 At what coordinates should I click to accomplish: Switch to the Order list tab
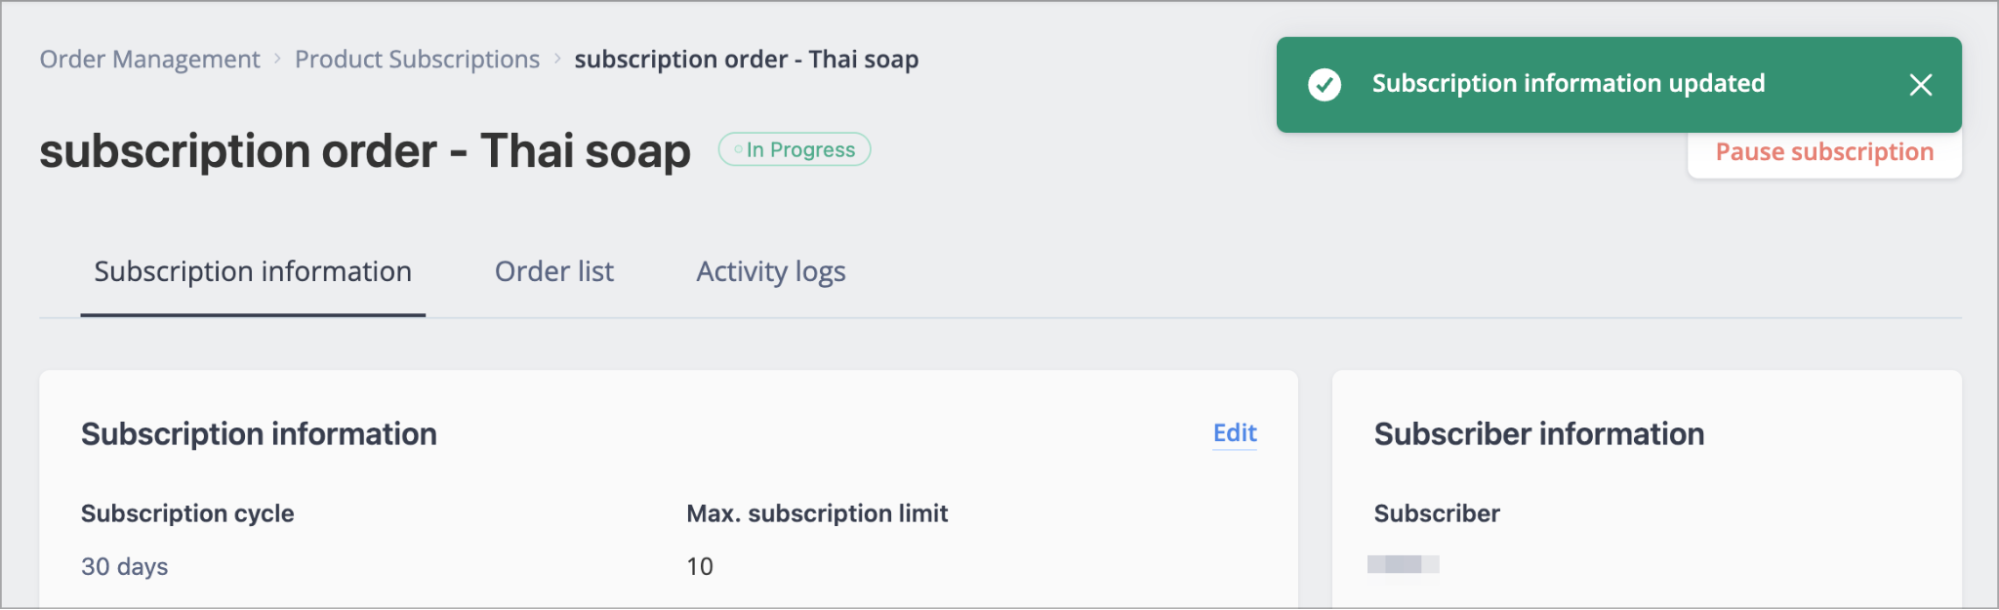tap(554, 272)
